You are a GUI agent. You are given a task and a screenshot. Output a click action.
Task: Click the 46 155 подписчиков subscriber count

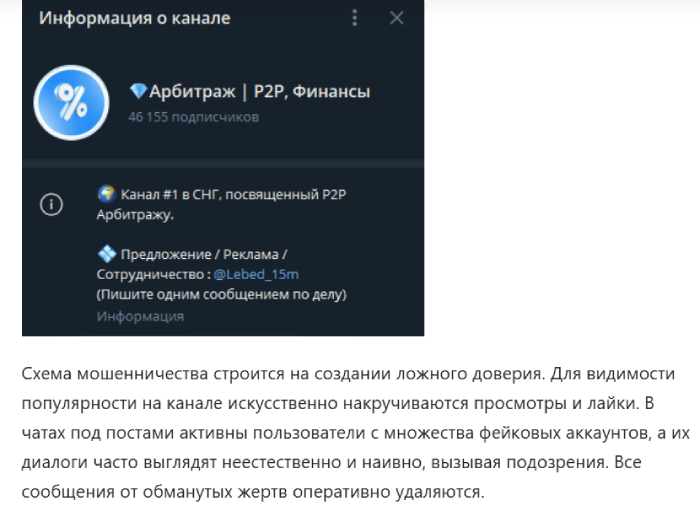tap(193, 117)
